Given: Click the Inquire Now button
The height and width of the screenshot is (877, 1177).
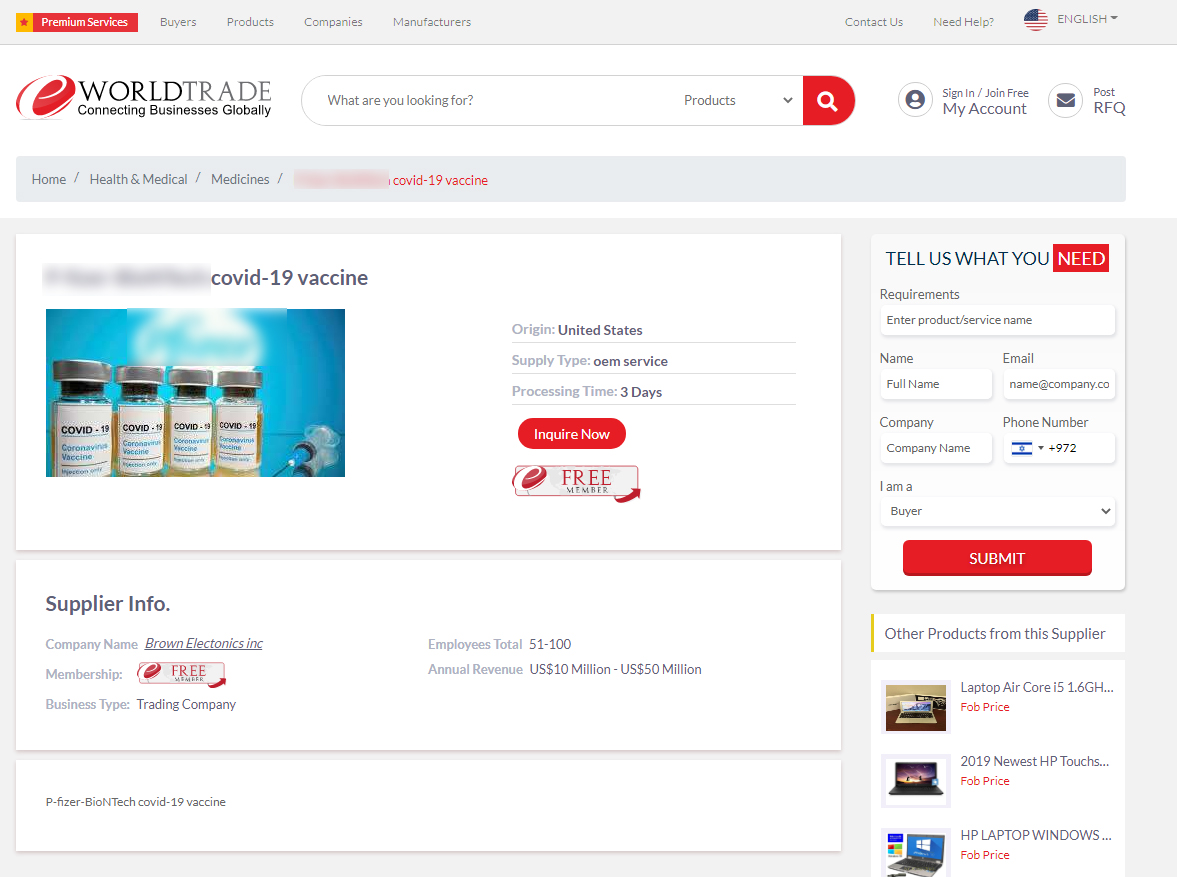Looking at the screenshot, I should [571, 434].
